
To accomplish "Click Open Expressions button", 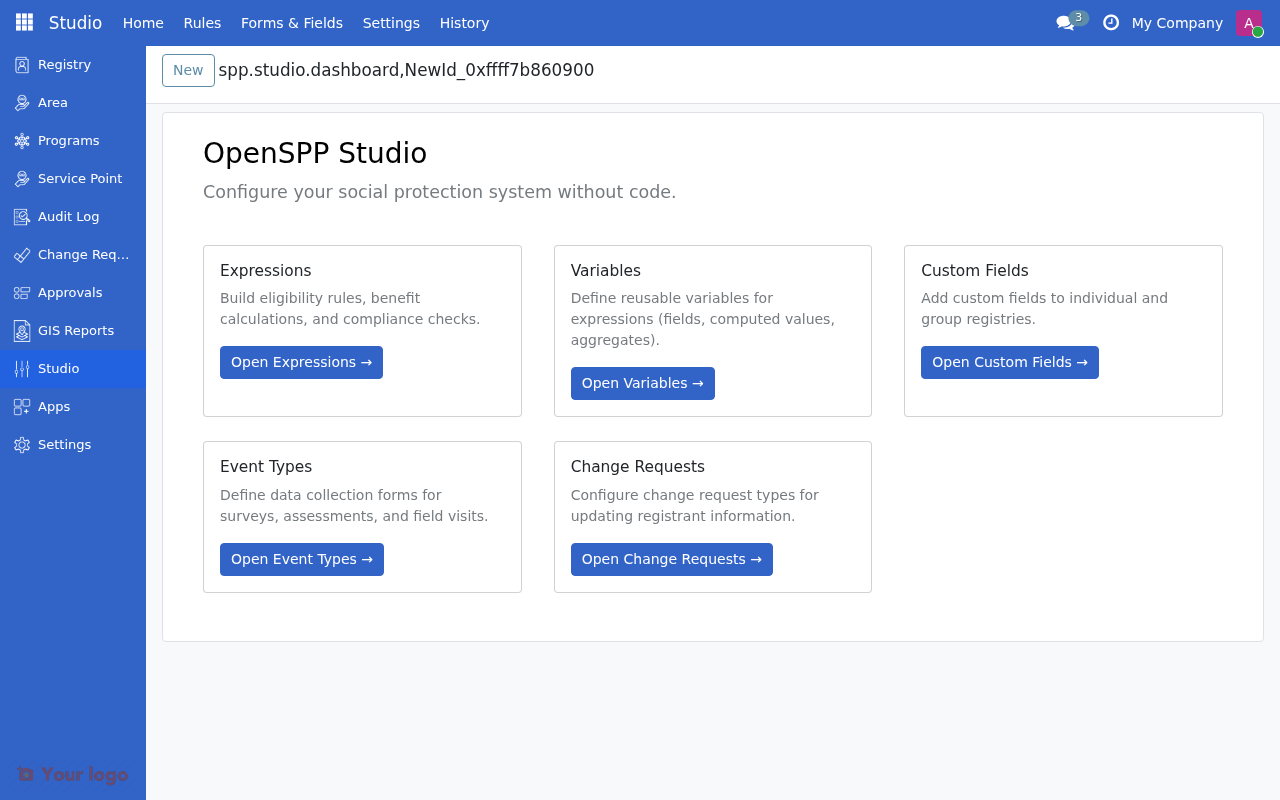I will click(x=301, y=362).
